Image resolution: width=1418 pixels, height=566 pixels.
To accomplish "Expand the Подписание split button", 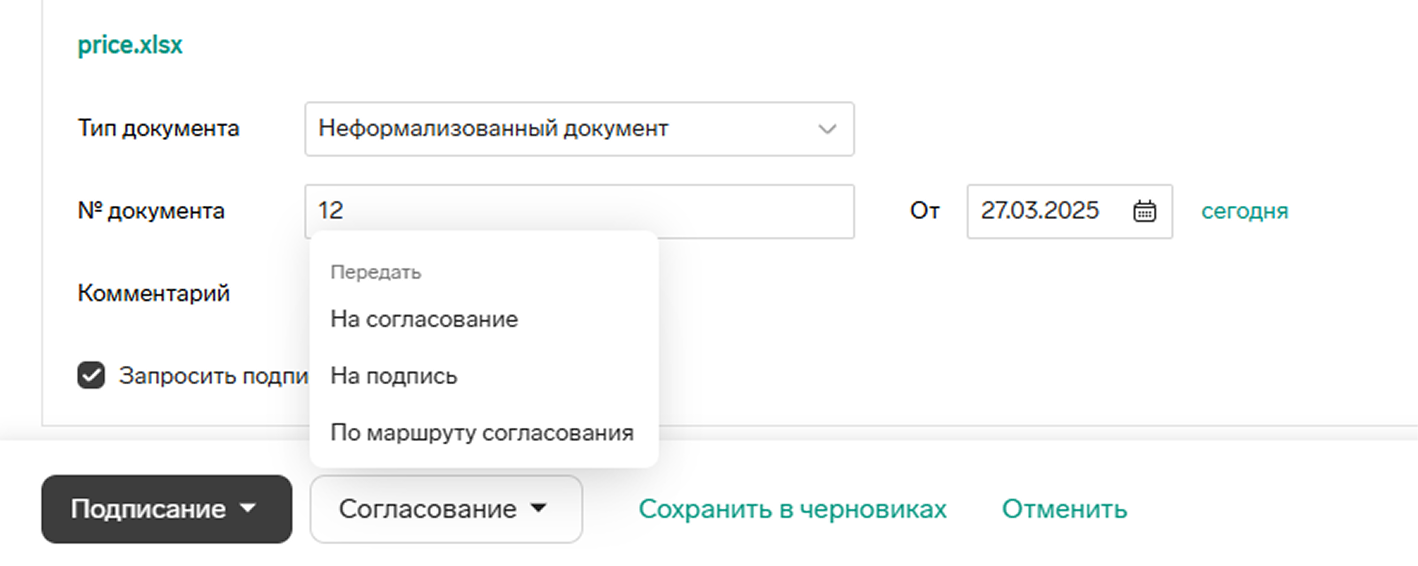I will pyautogui.click(x=166, y=509).
